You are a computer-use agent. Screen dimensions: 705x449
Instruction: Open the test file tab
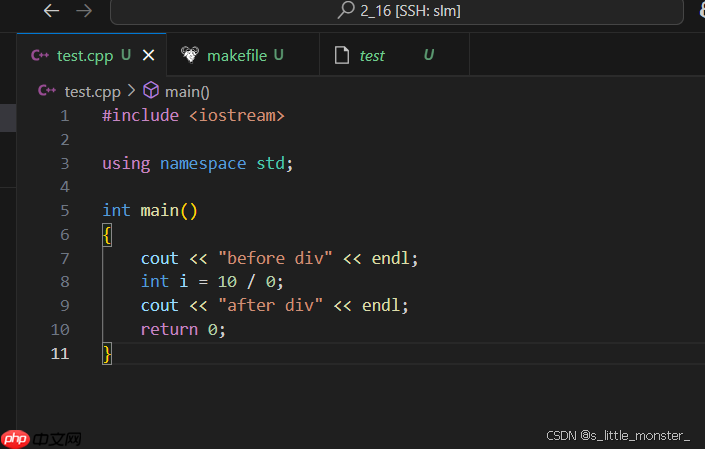pos(394,55)
